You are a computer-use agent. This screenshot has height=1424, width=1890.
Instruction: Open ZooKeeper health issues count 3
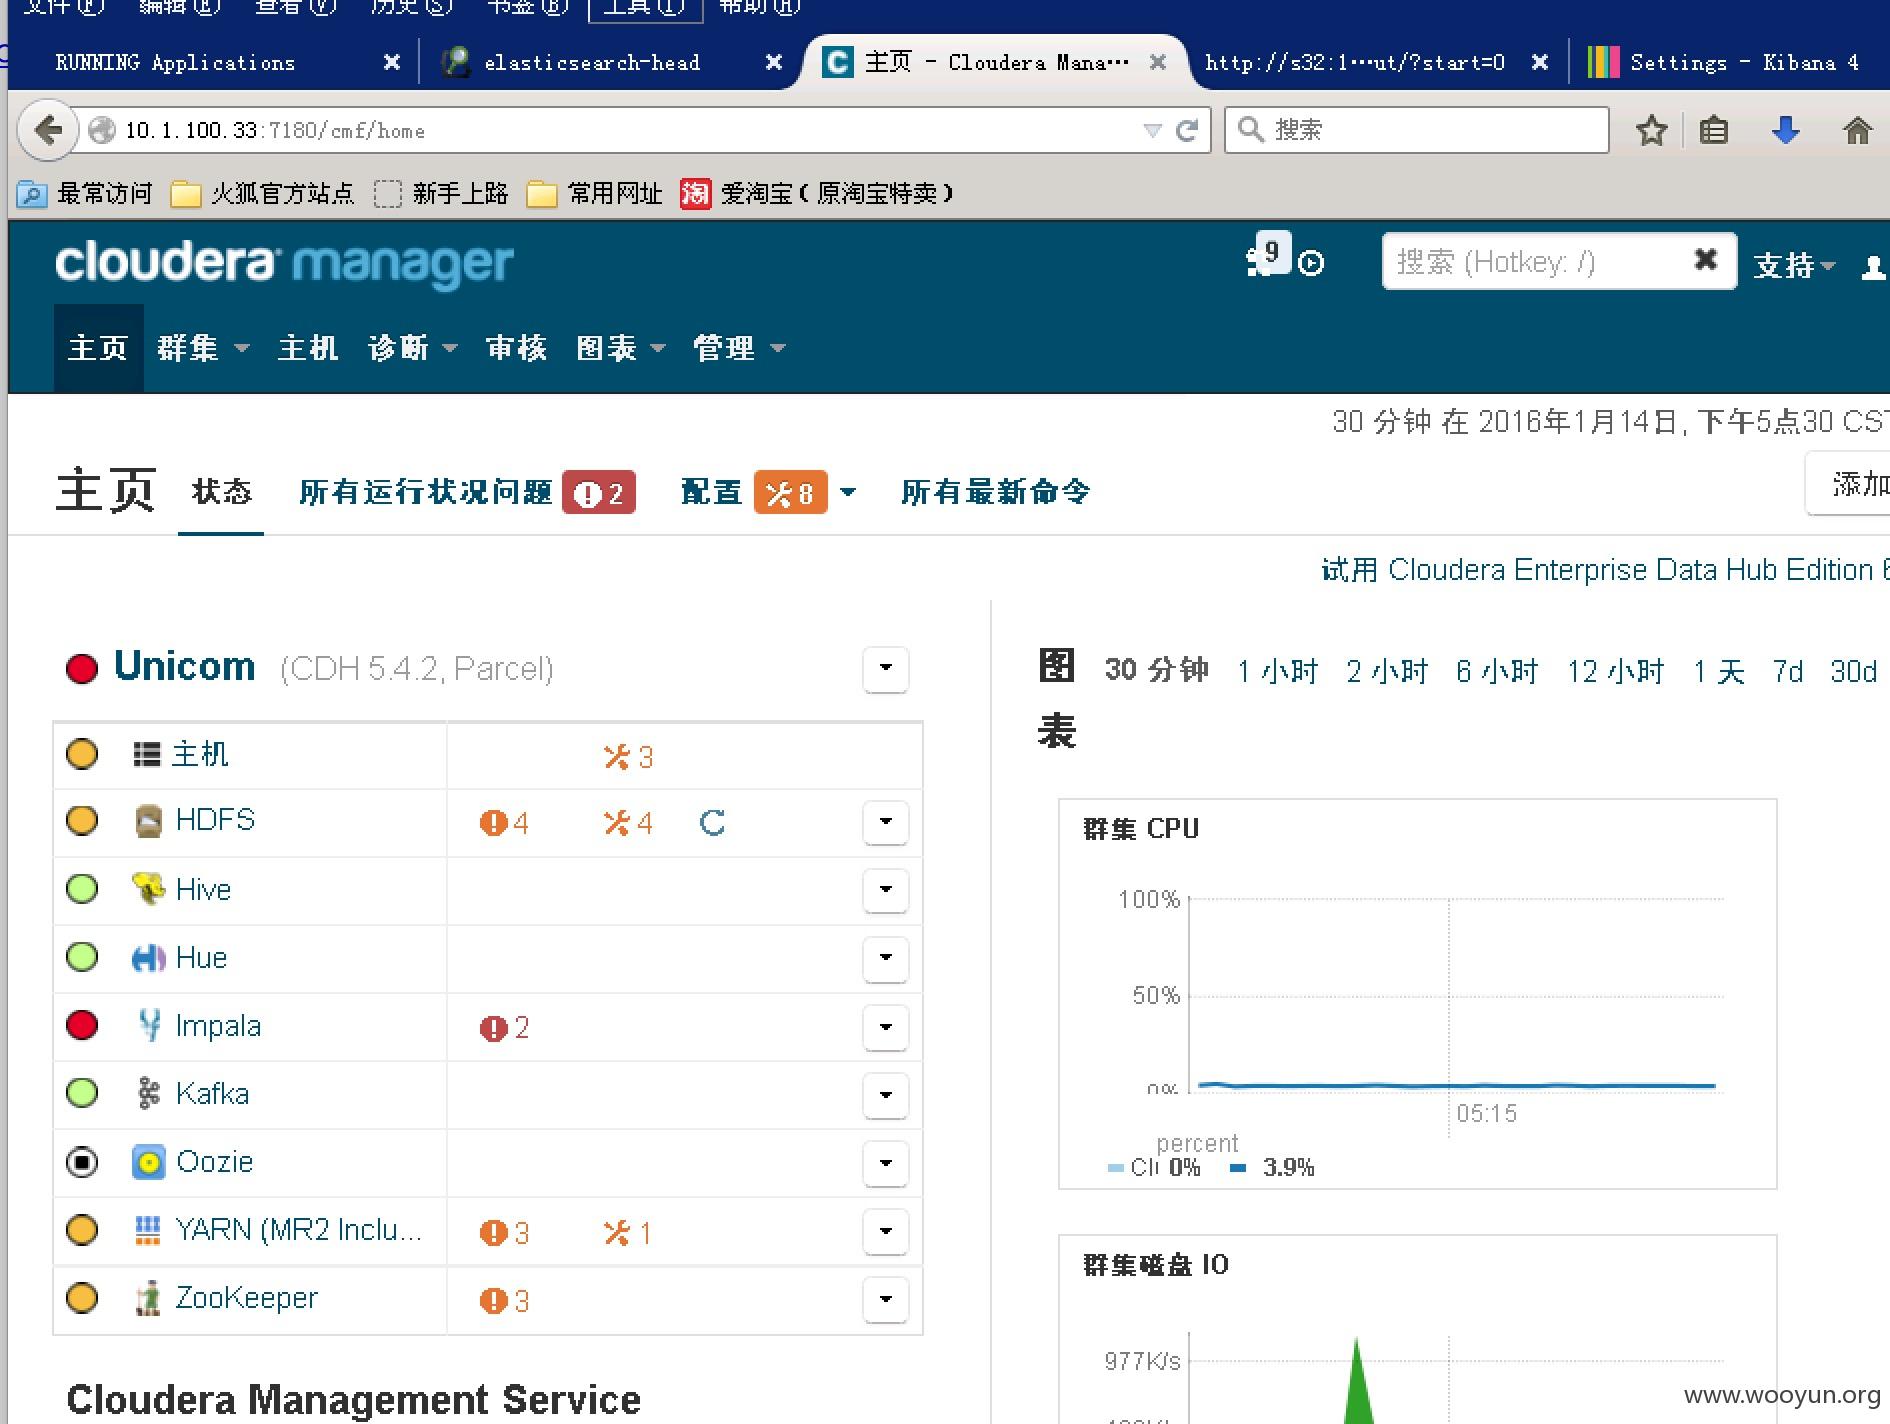coord(504,1301)
